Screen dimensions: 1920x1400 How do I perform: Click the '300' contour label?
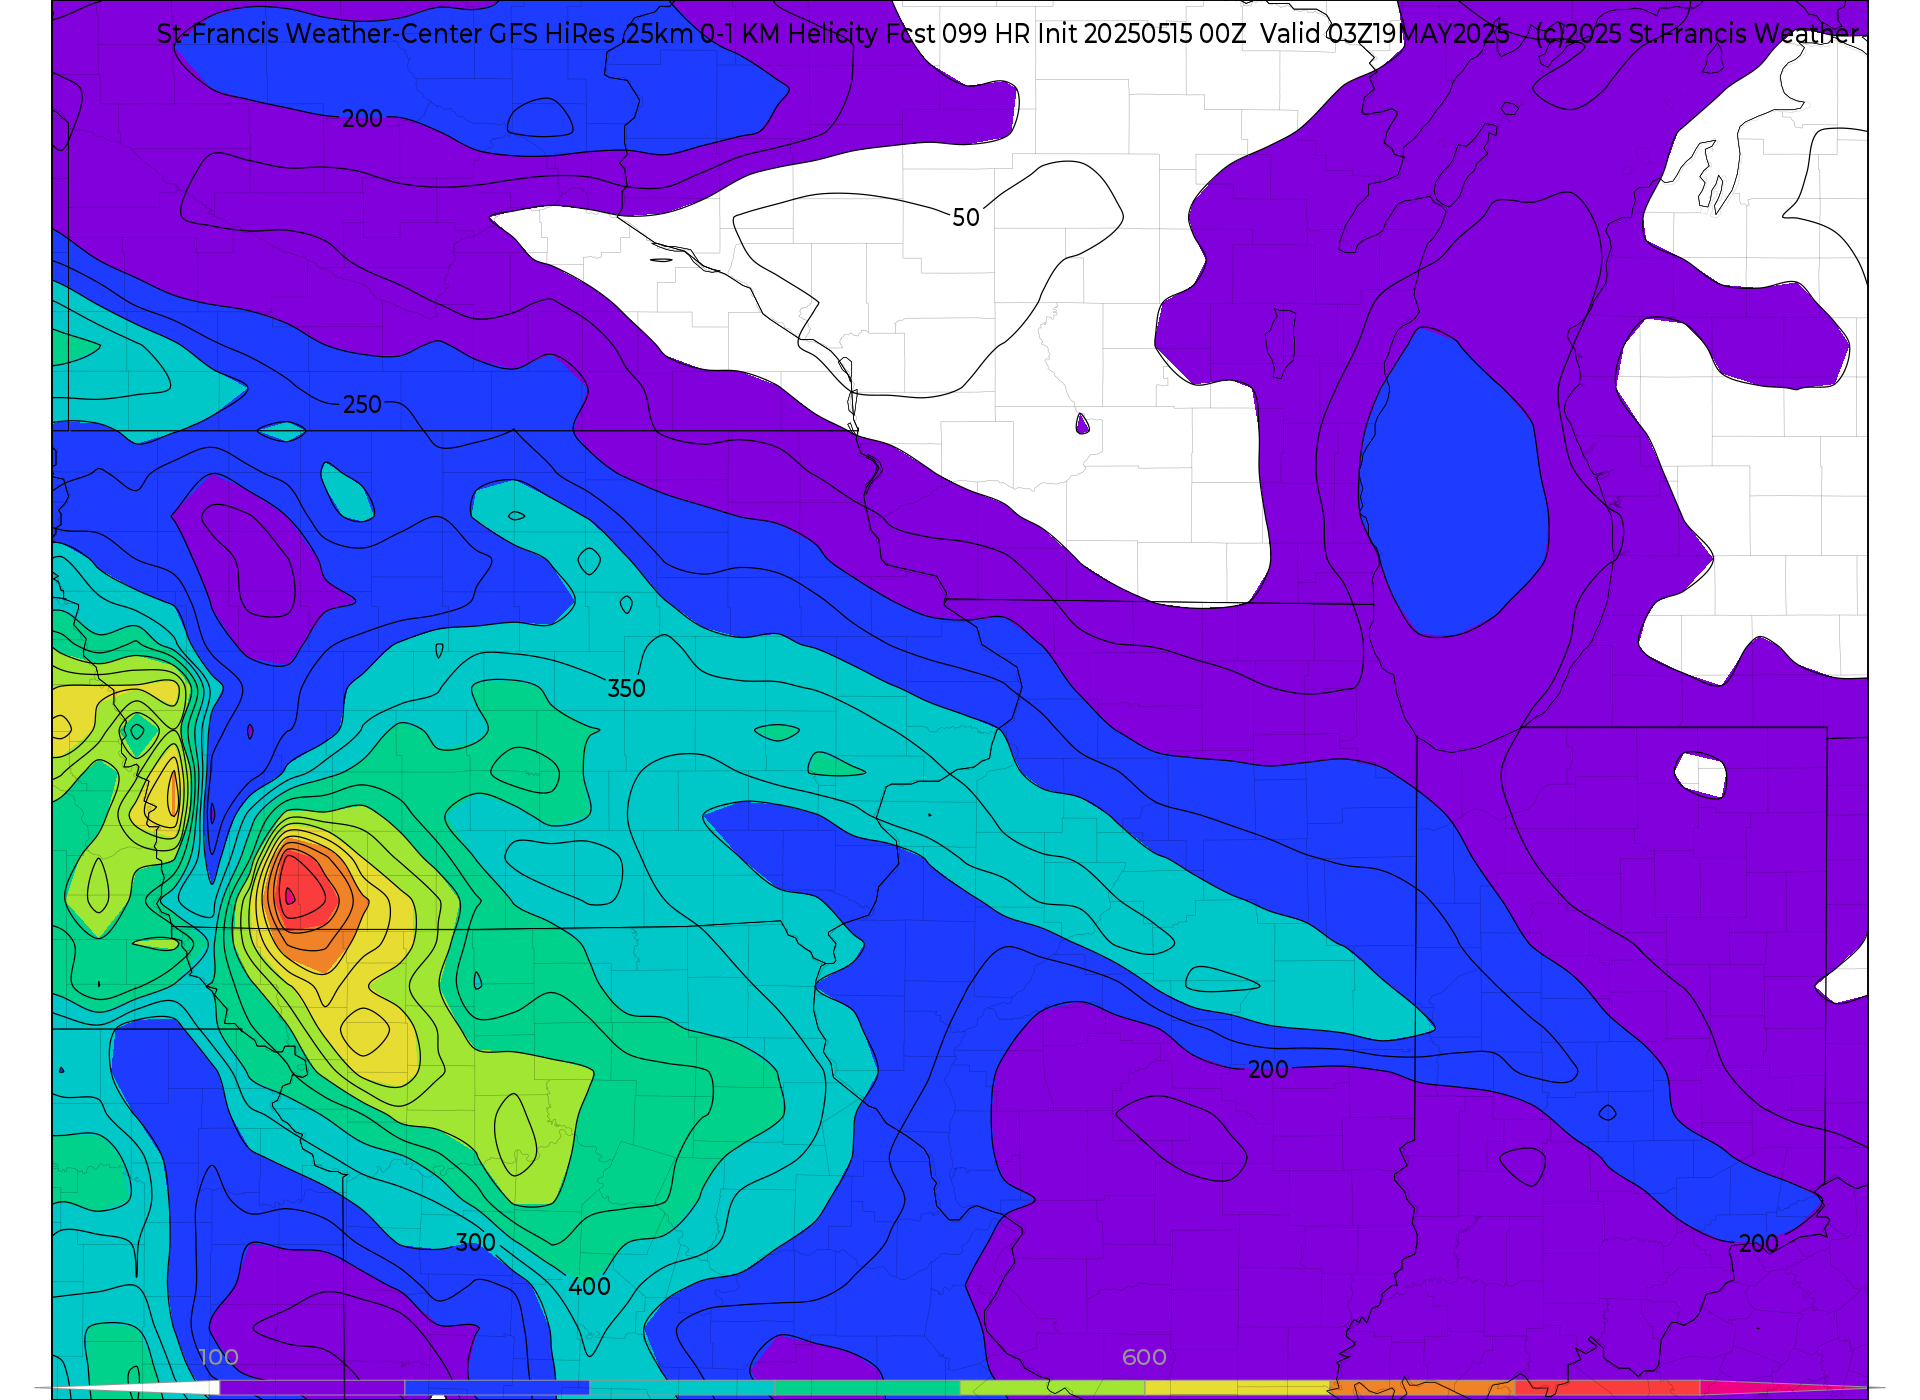[476, 1242]
